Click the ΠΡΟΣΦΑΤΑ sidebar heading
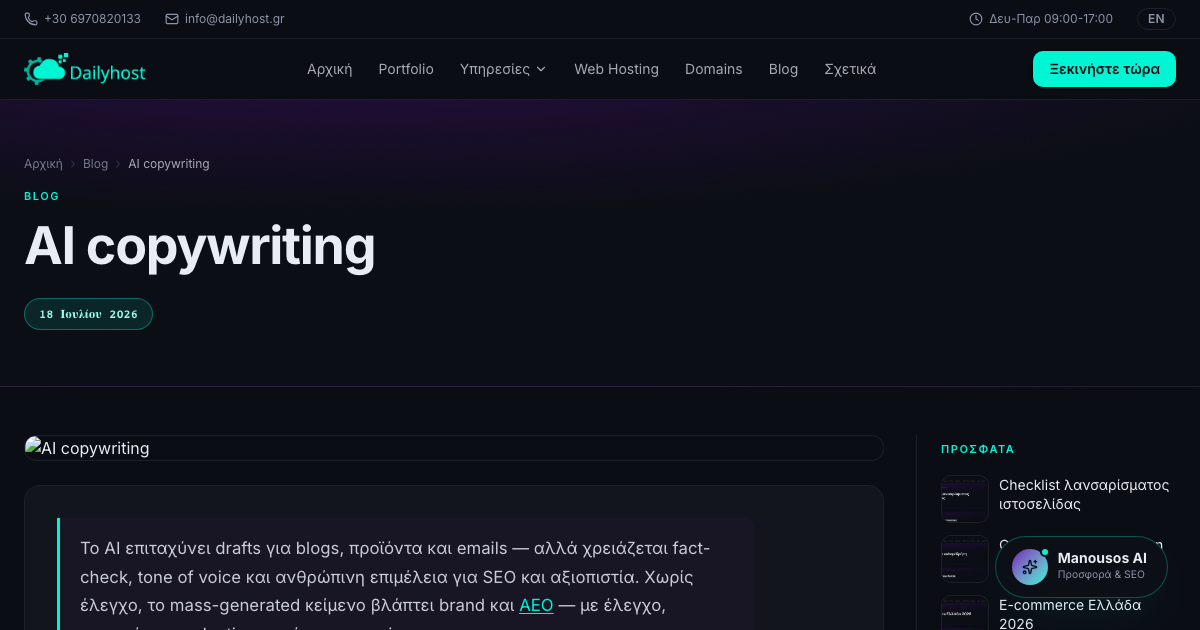The width and height of the screenshot is (1200, 630). 978,450
